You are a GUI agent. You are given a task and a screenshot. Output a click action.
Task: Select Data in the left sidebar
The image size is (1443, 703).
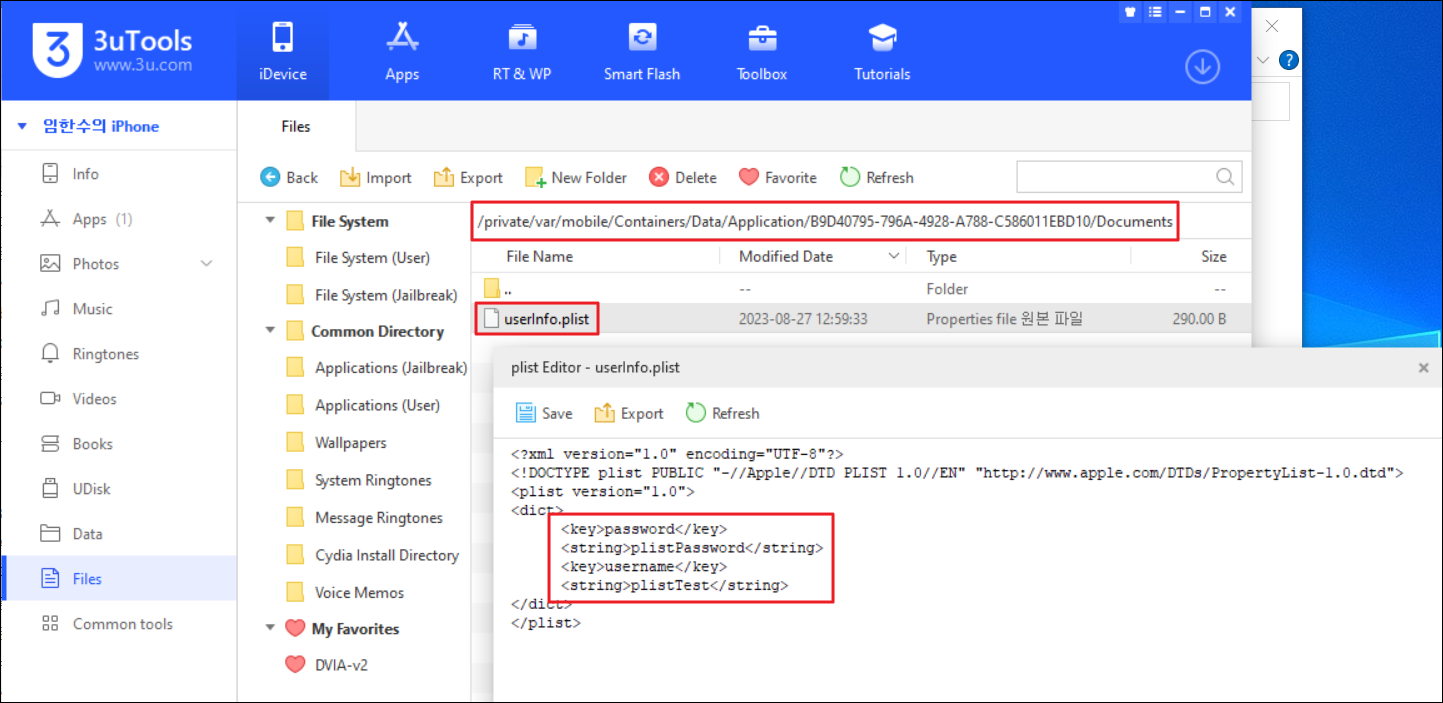coord(119,534)
